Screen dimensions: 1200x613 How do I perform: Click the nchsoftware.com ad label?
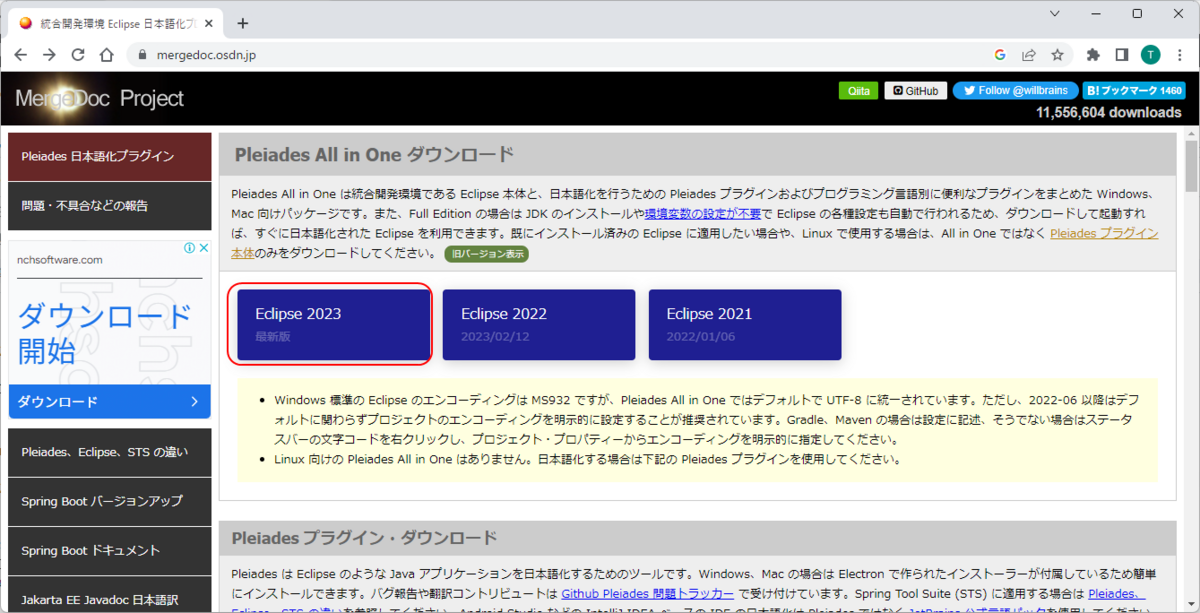(x=60, y=260)
